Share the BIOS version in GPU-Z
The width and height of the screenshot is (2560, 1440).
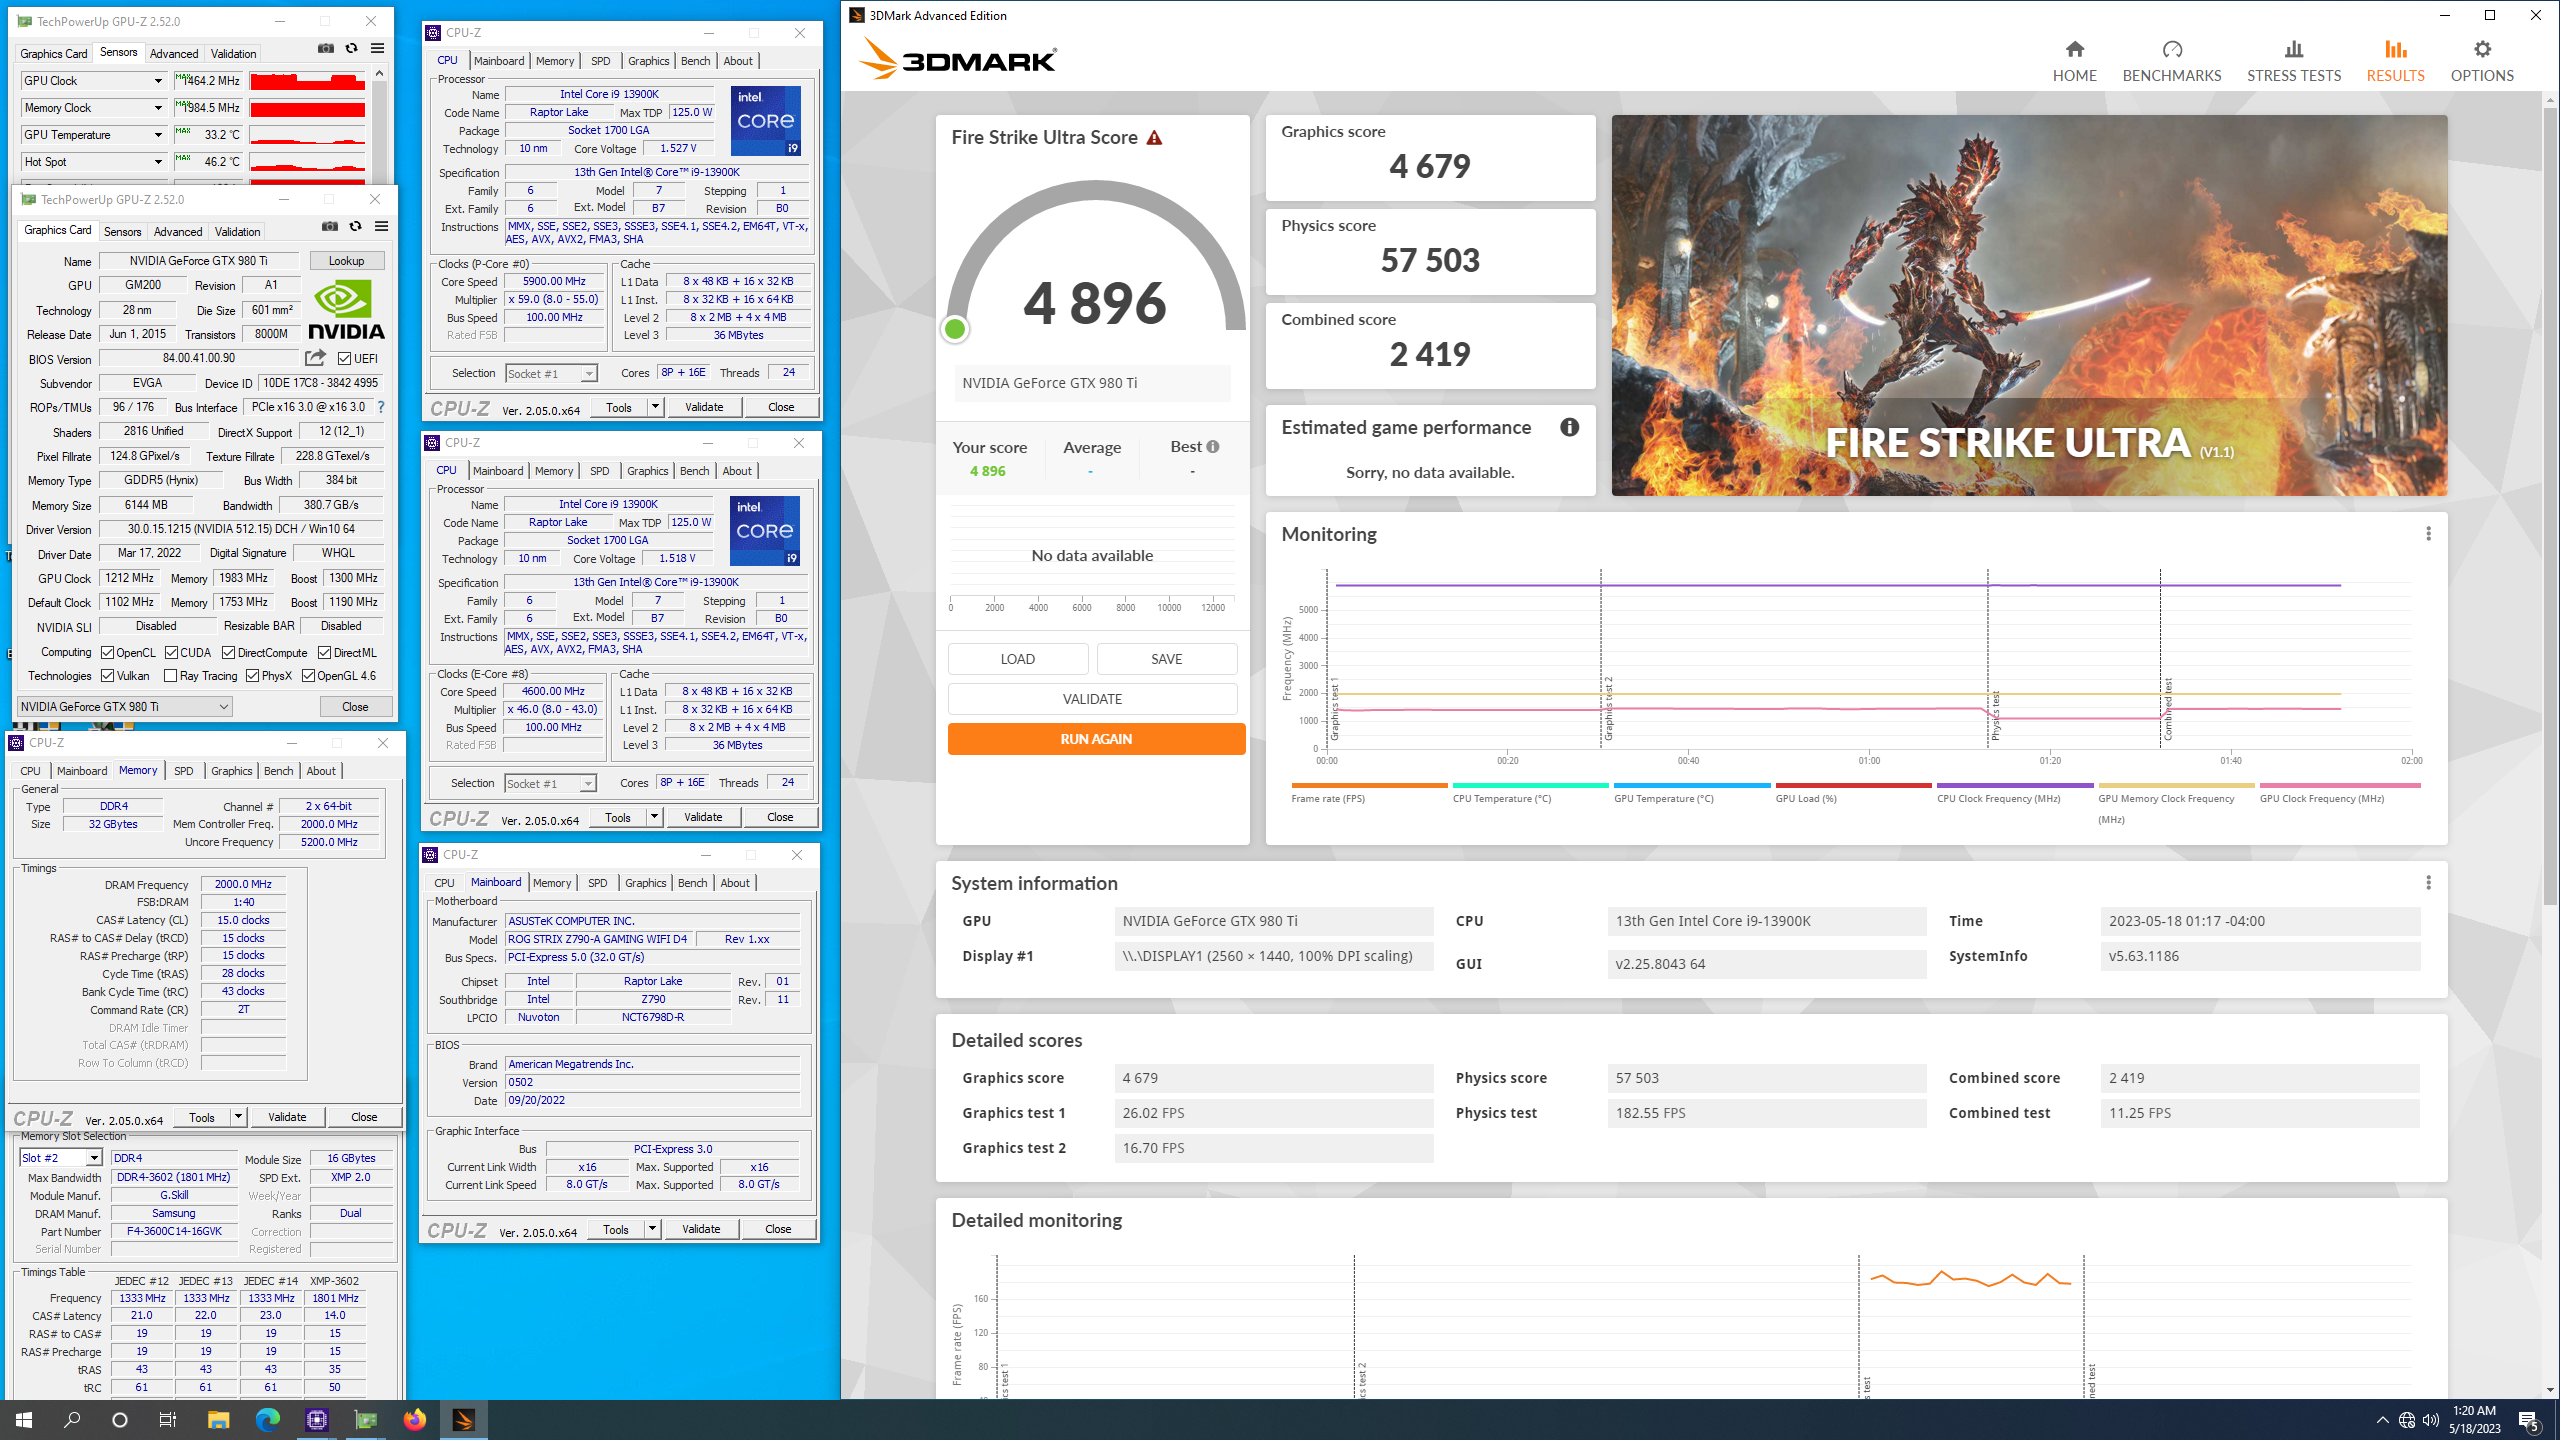tap(315, 358)
